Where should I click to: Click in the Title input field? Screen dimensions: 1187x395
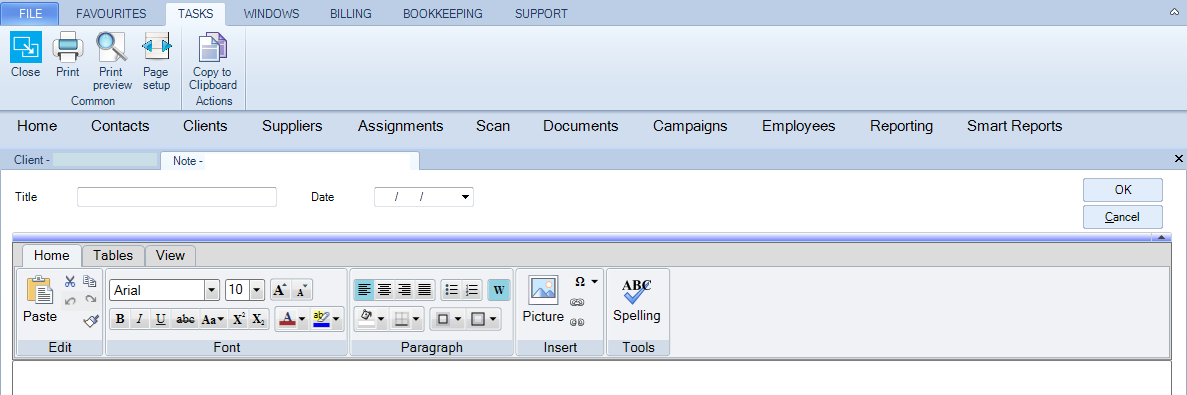(177, 197)
